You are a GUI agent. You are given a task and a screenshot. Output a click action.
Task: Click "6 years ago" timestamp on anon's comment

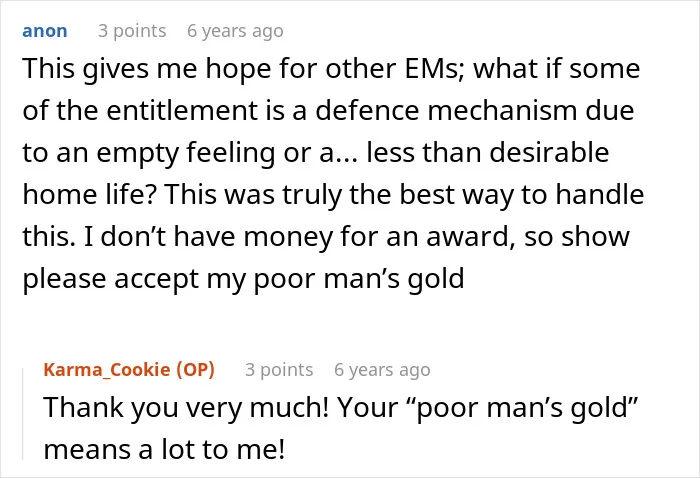tap(235, 31)
